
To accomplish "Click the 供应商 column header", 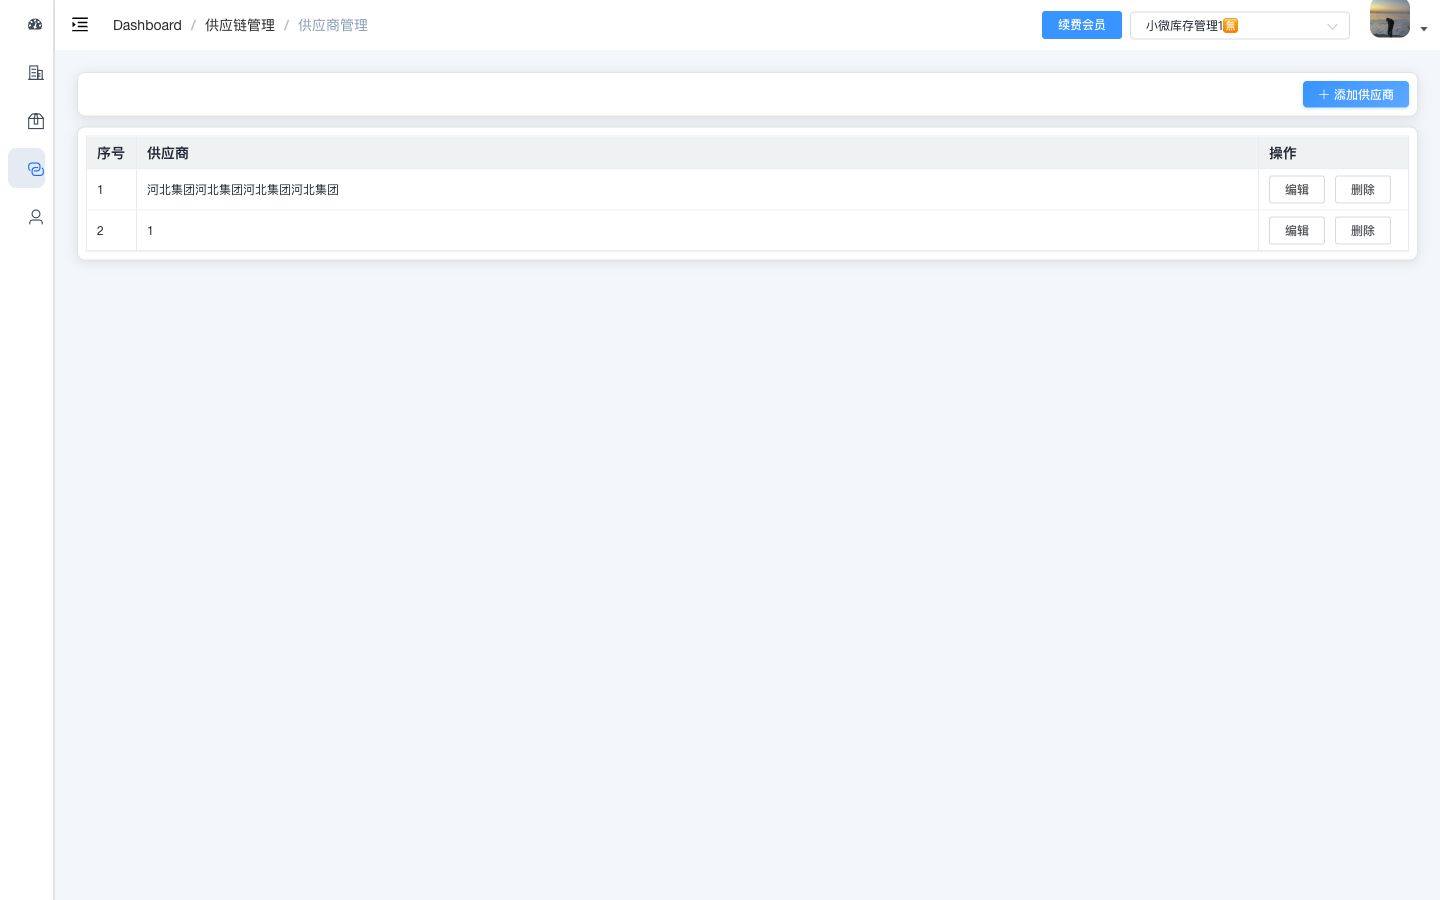I will pos(697,153).
